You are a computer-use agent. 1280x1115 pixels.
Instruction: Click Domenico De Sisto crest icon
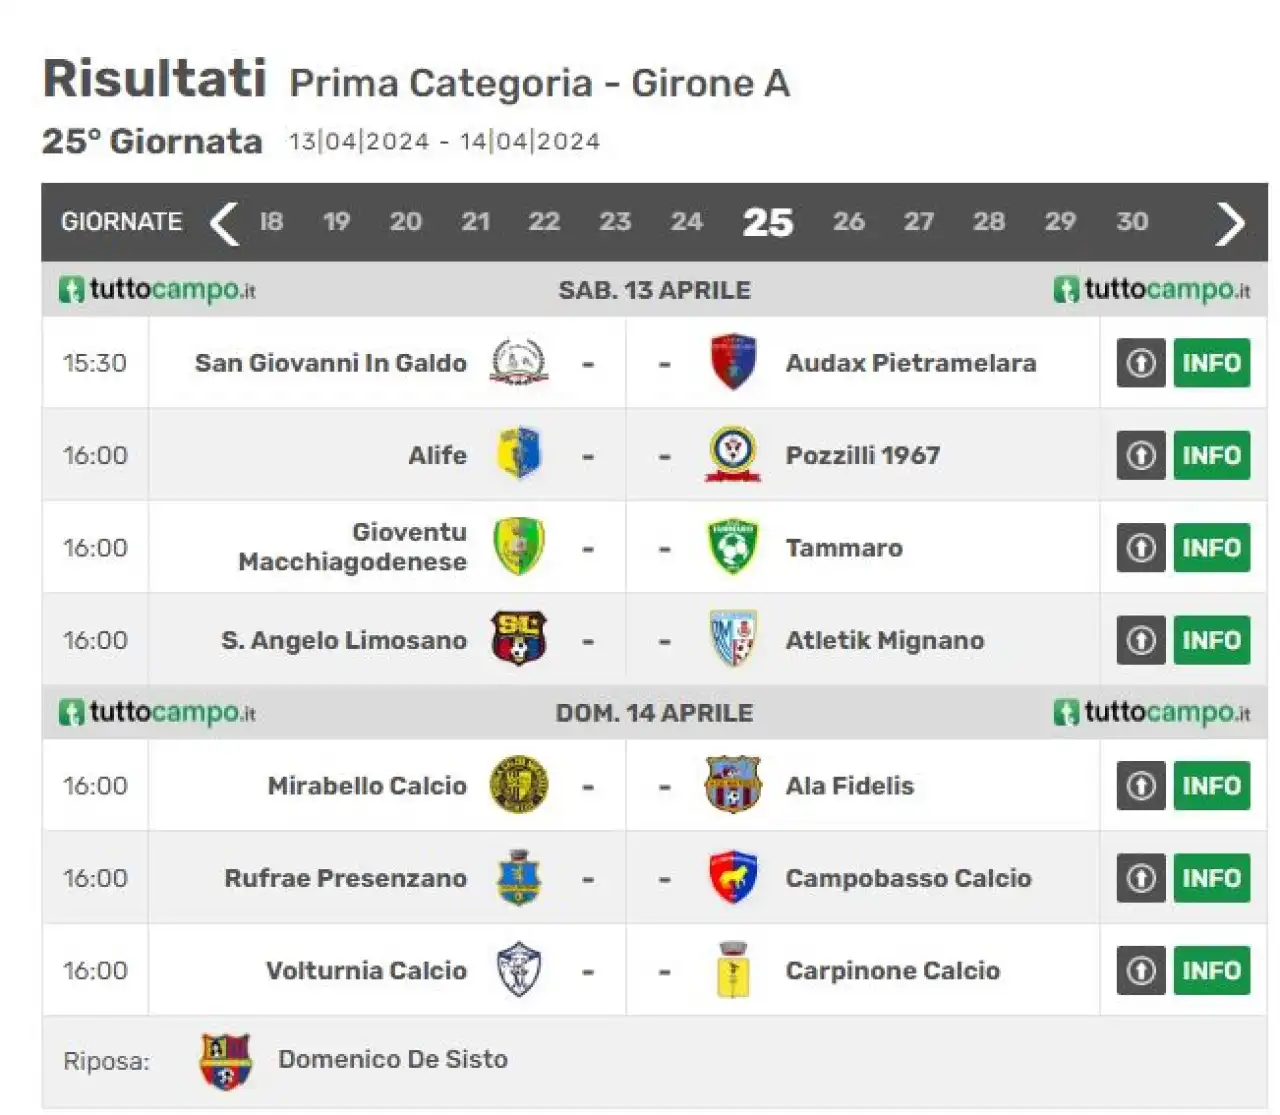coord(225,1061)
